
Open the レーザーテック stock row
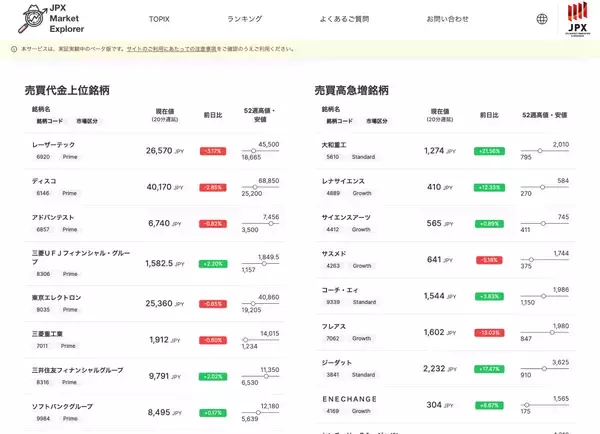click(x=154, y=151)
